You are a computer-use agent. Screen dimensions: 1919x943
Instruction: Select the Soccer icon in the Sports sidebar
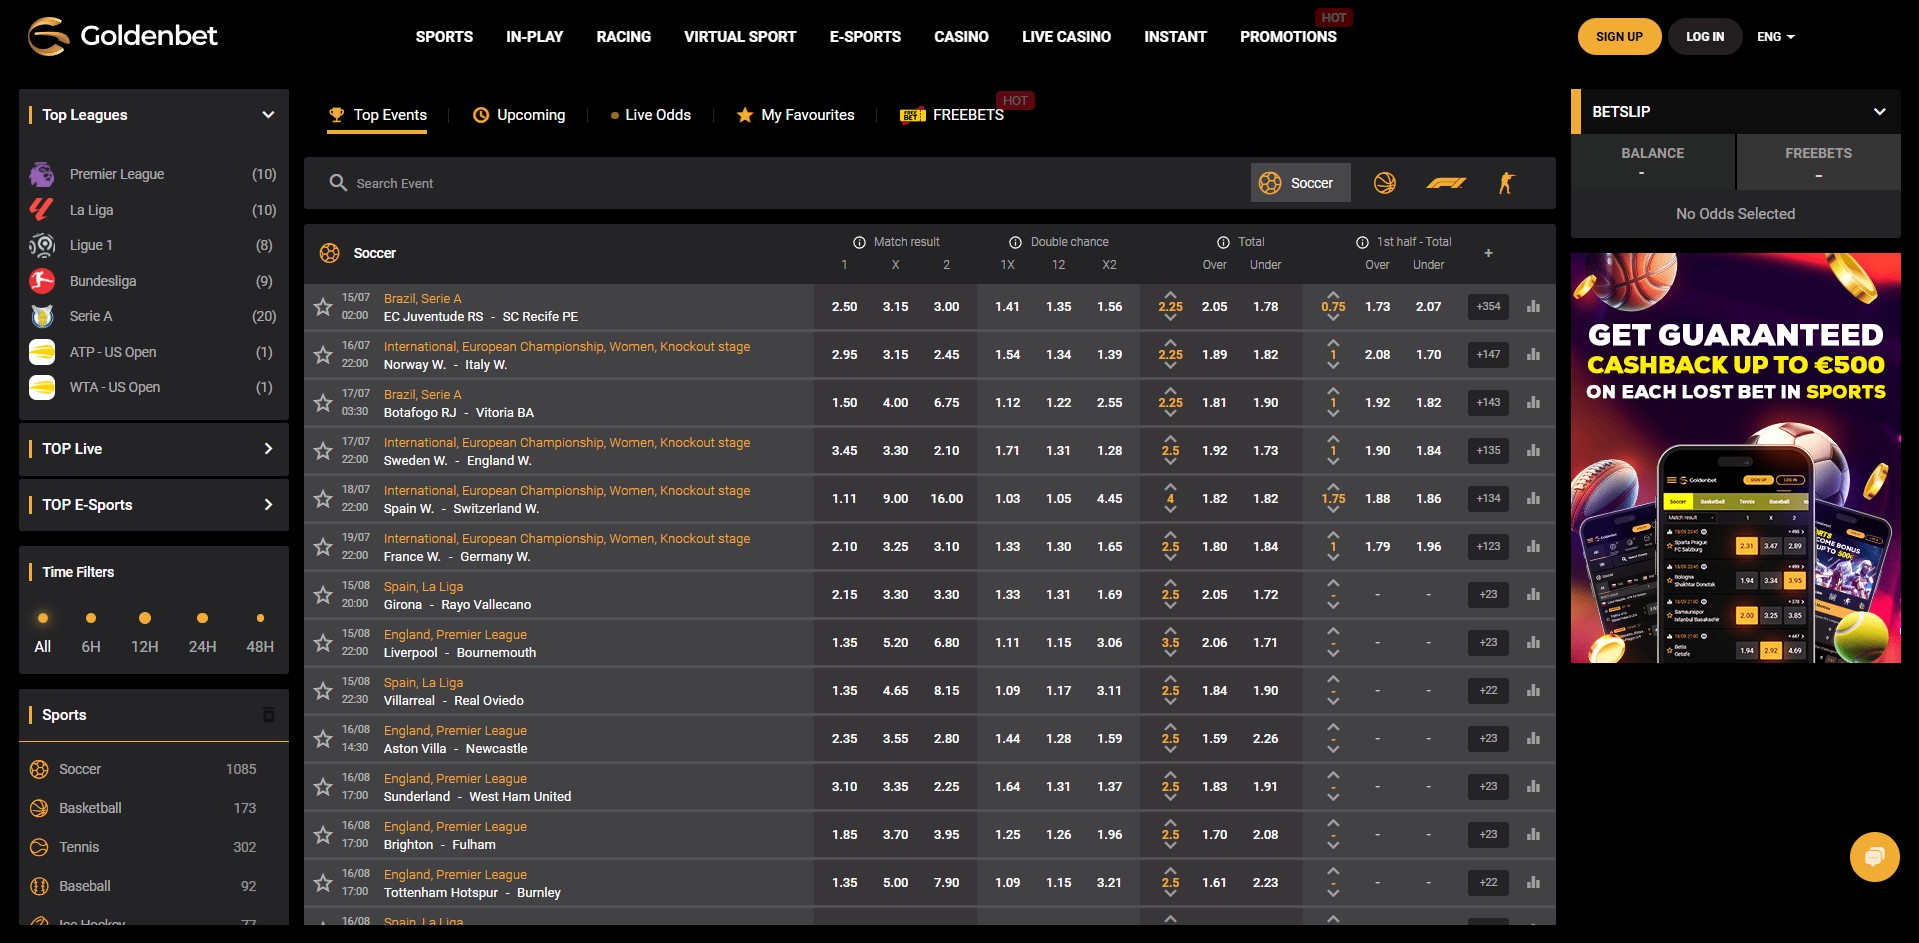(x=40, y=769)
